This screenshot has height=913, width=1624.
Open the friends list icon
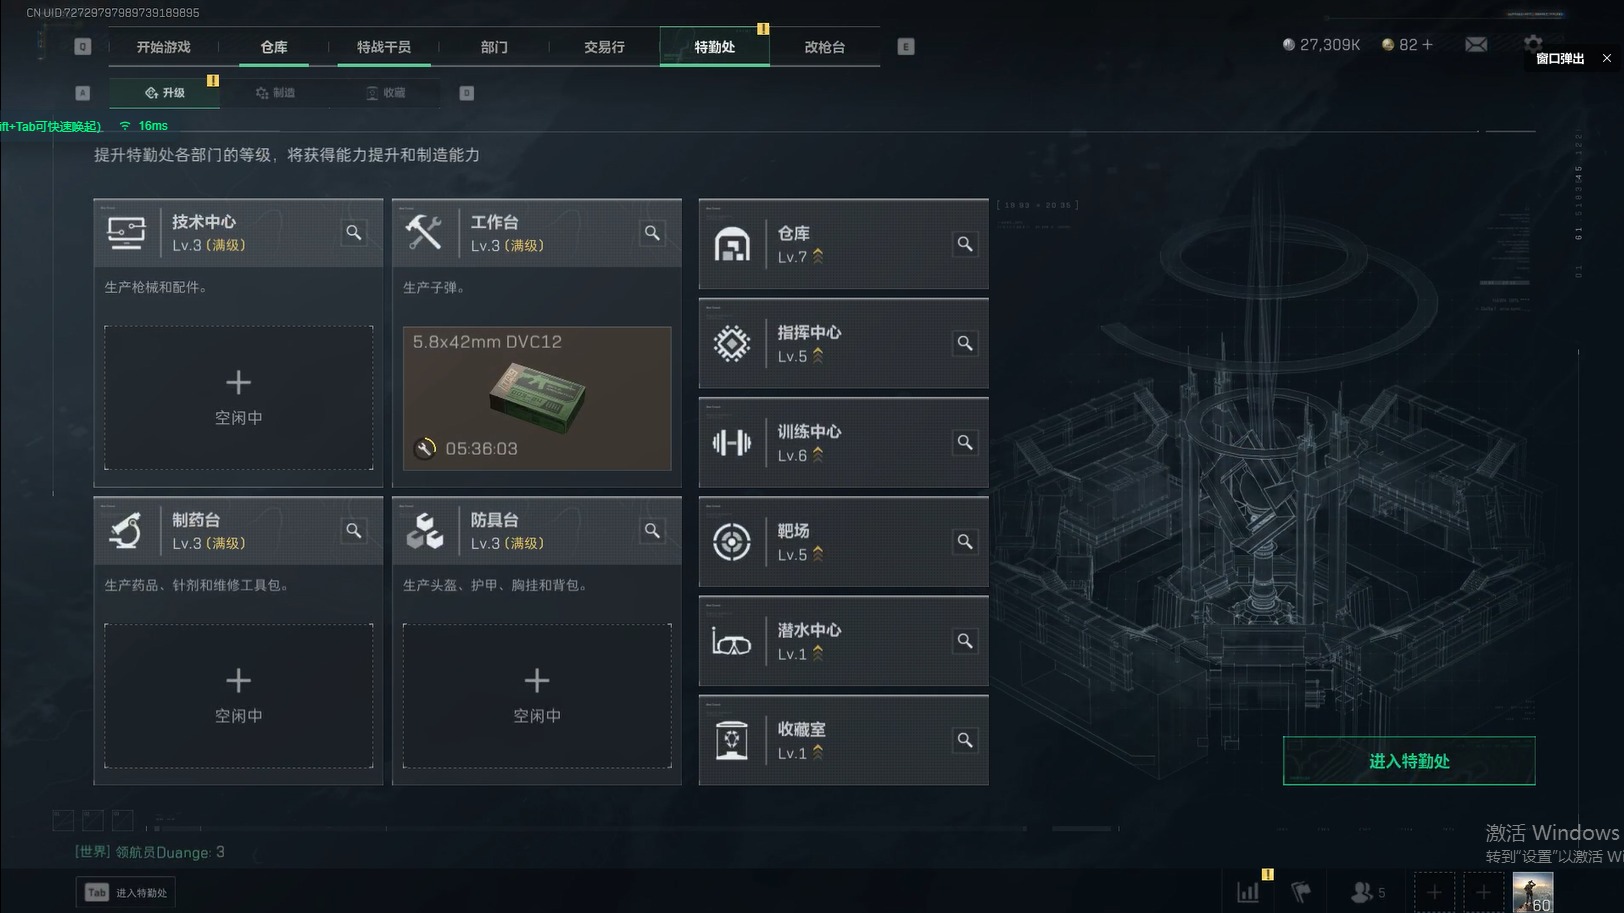click(x=1367, y=891)
